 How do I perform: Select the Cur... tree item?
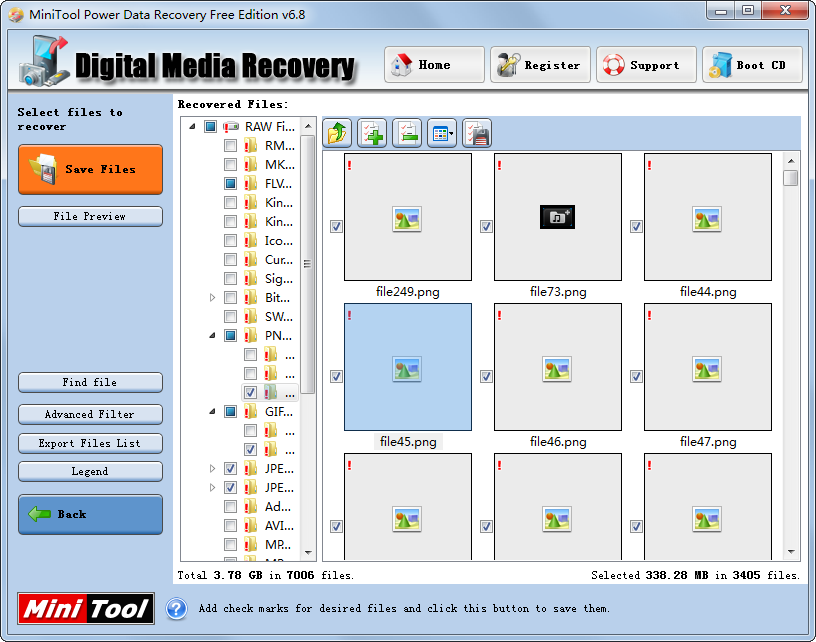click(278, 260)
